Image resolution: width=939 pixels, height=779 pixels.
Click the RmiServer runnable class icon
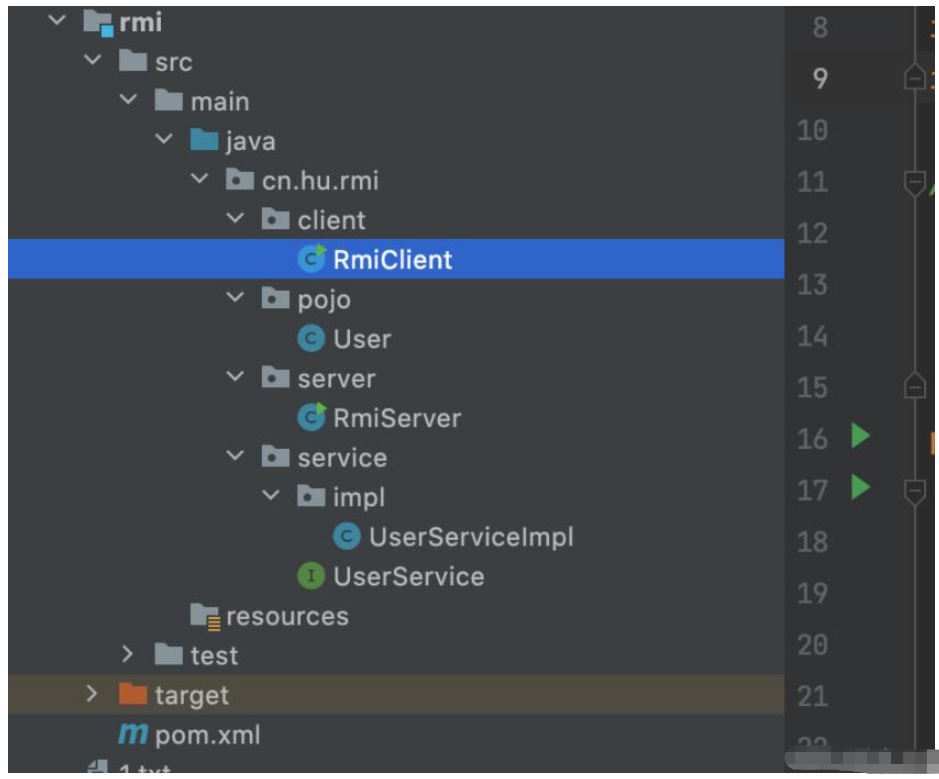click(x=312, y=417)
